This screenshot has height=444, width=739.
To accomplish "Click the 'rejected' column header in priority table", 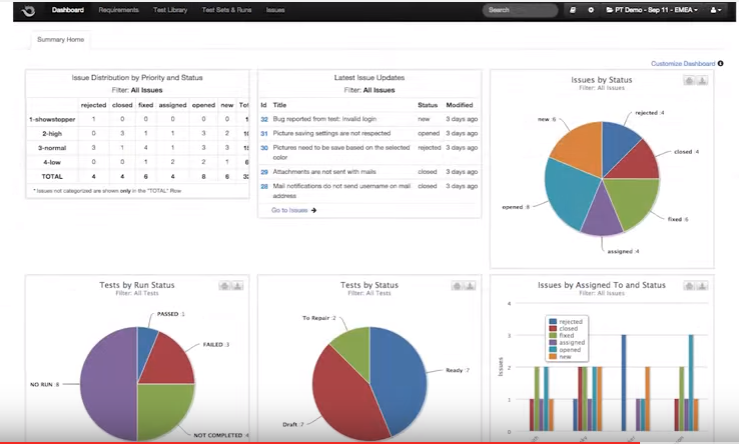I will (93, 105).
